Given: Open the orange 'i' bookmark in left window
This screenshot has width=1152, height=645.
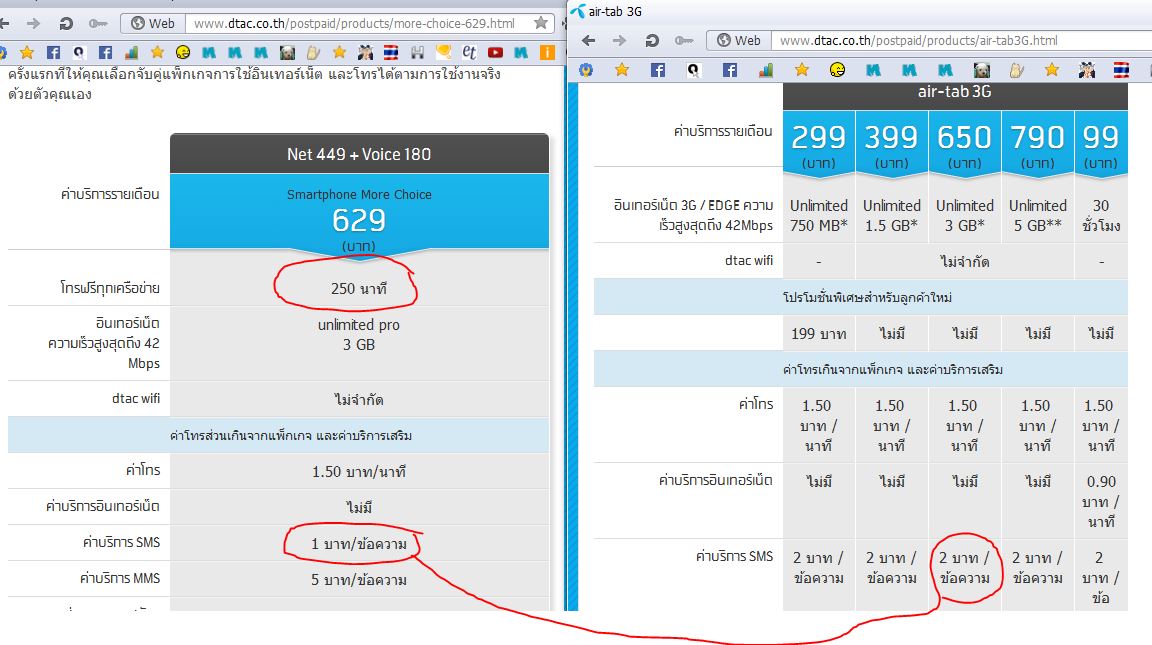Looking at the screenshot, I should 547,52.
